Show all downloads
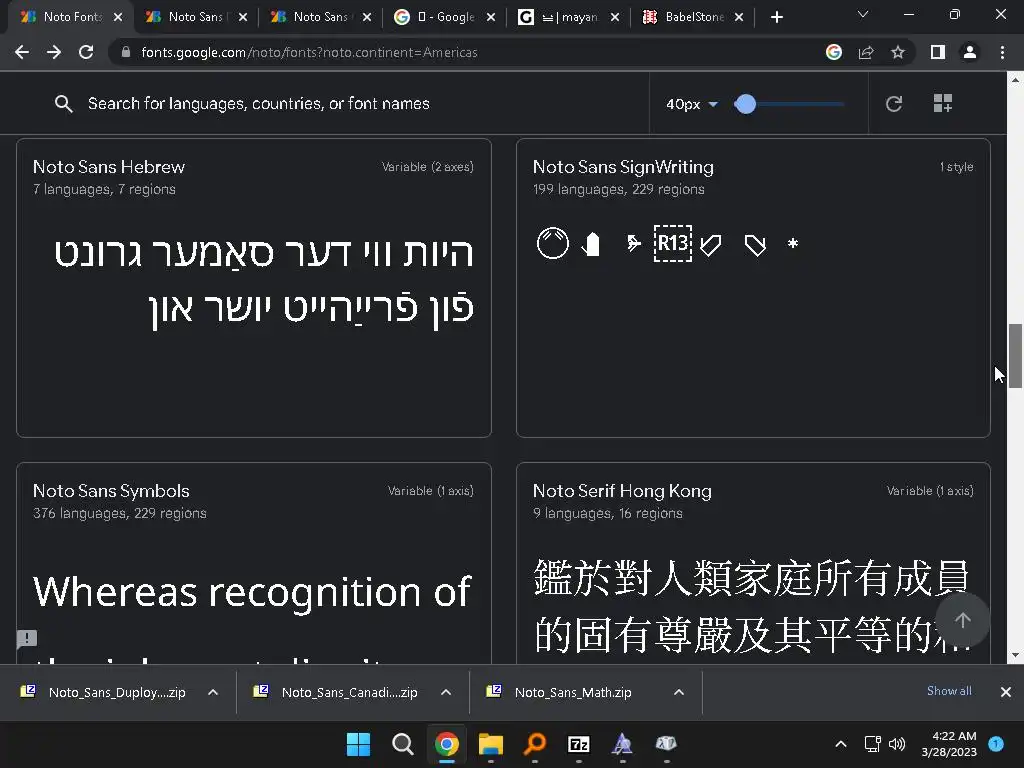The width and height of the screenshot is (1024, 768). pyautogui.click(x=949, y=691)
